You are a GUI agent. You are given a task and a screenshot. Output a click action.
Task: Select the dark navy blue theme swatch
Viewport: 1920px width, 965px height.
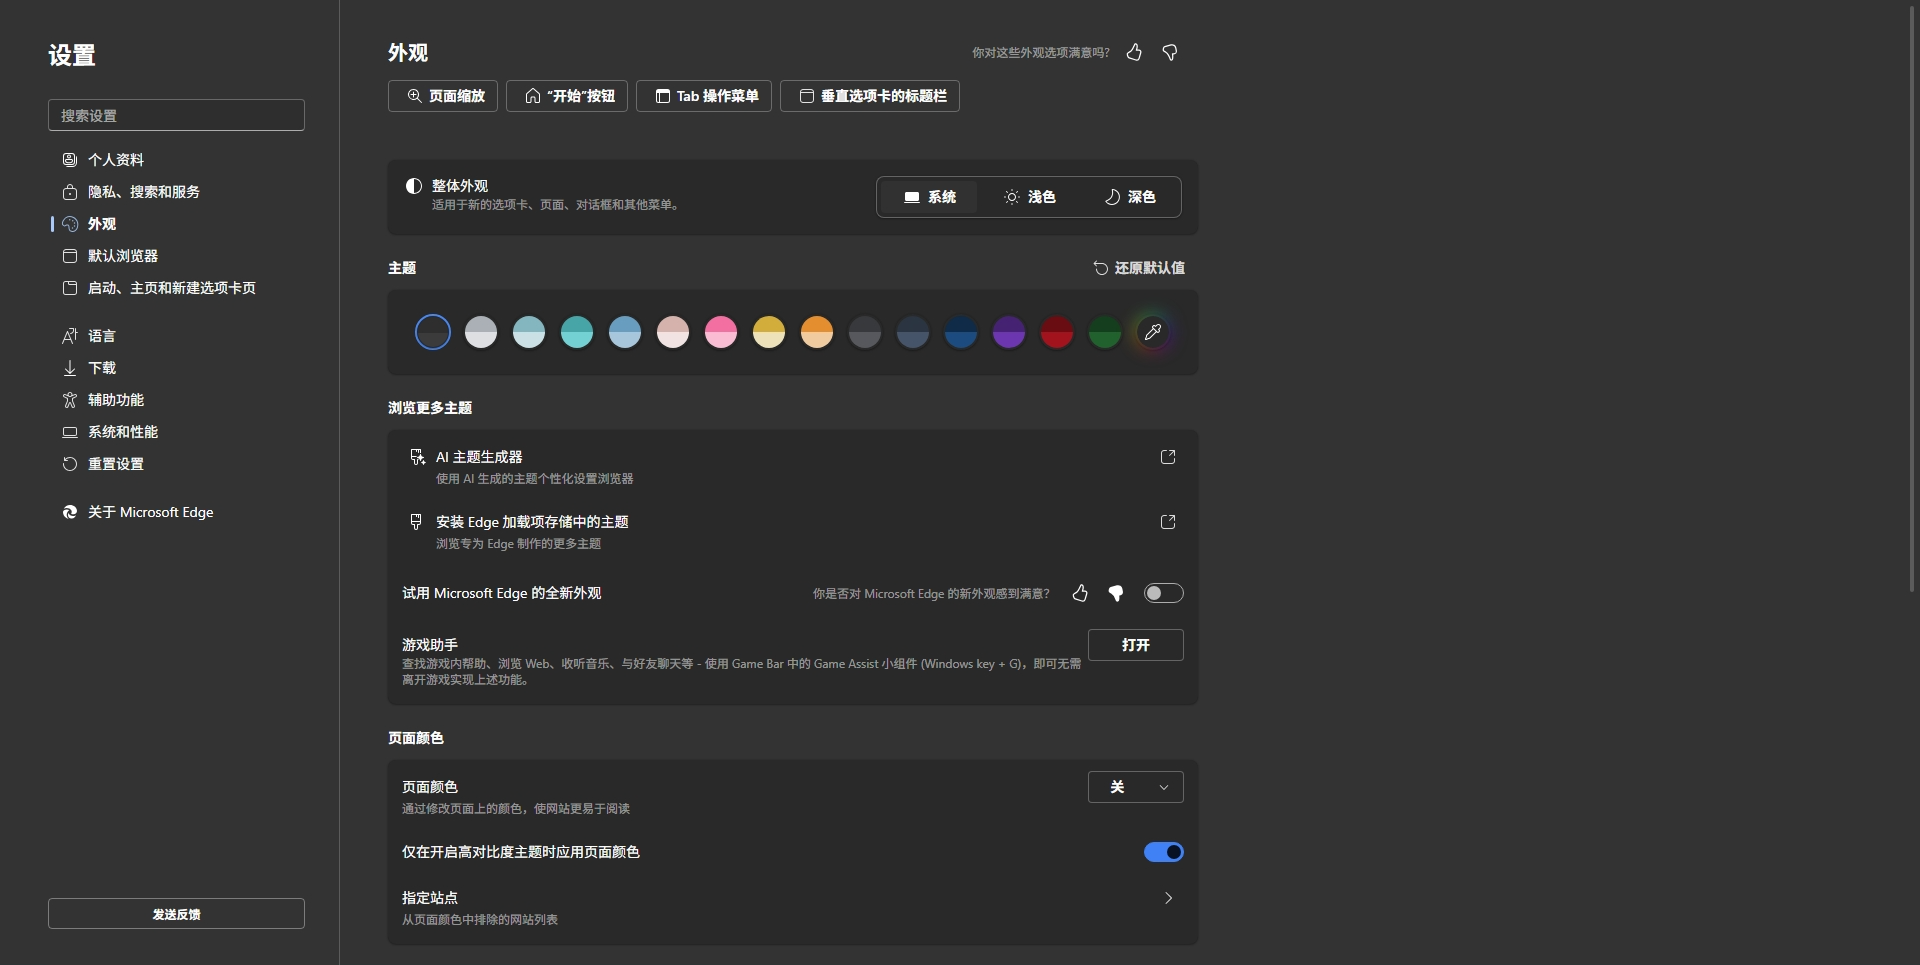(x=961, y=332)
